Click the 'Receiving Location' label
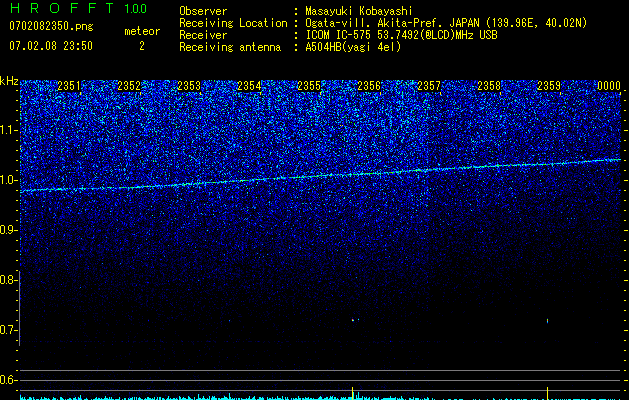Image resolution: width=629 pixels, height=400 pixels. coord(233,23)
